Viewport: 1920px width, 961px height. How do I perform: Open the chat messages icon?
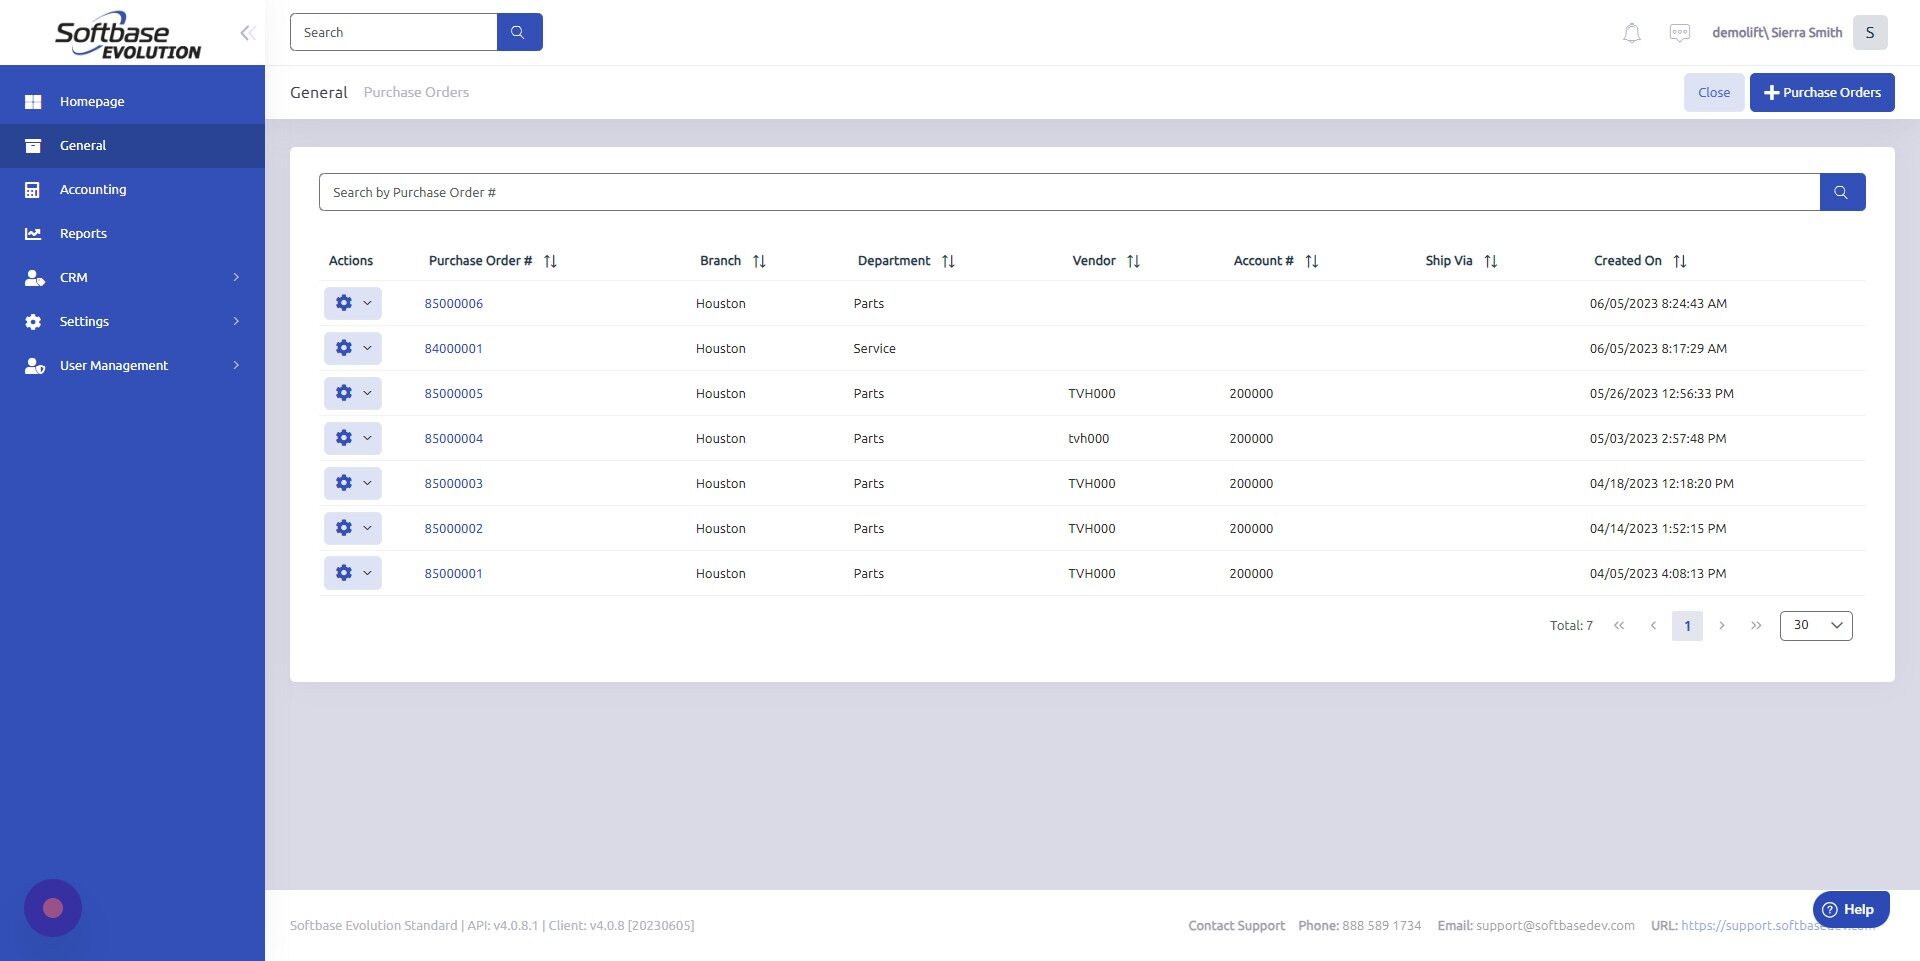tap(1679, 33)
